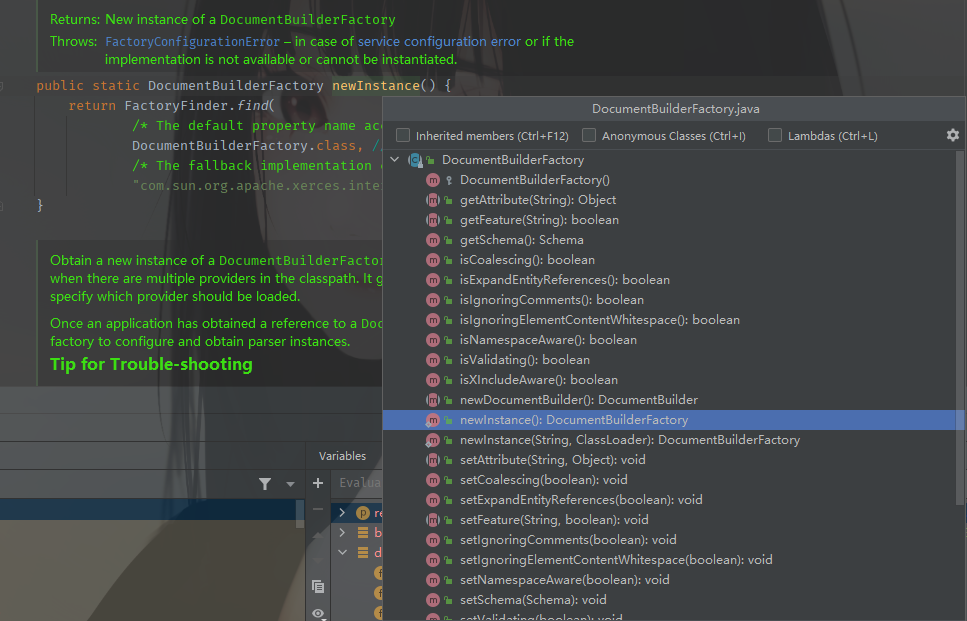
Task: Switch to the Variables tab
Action: (342, 456)
